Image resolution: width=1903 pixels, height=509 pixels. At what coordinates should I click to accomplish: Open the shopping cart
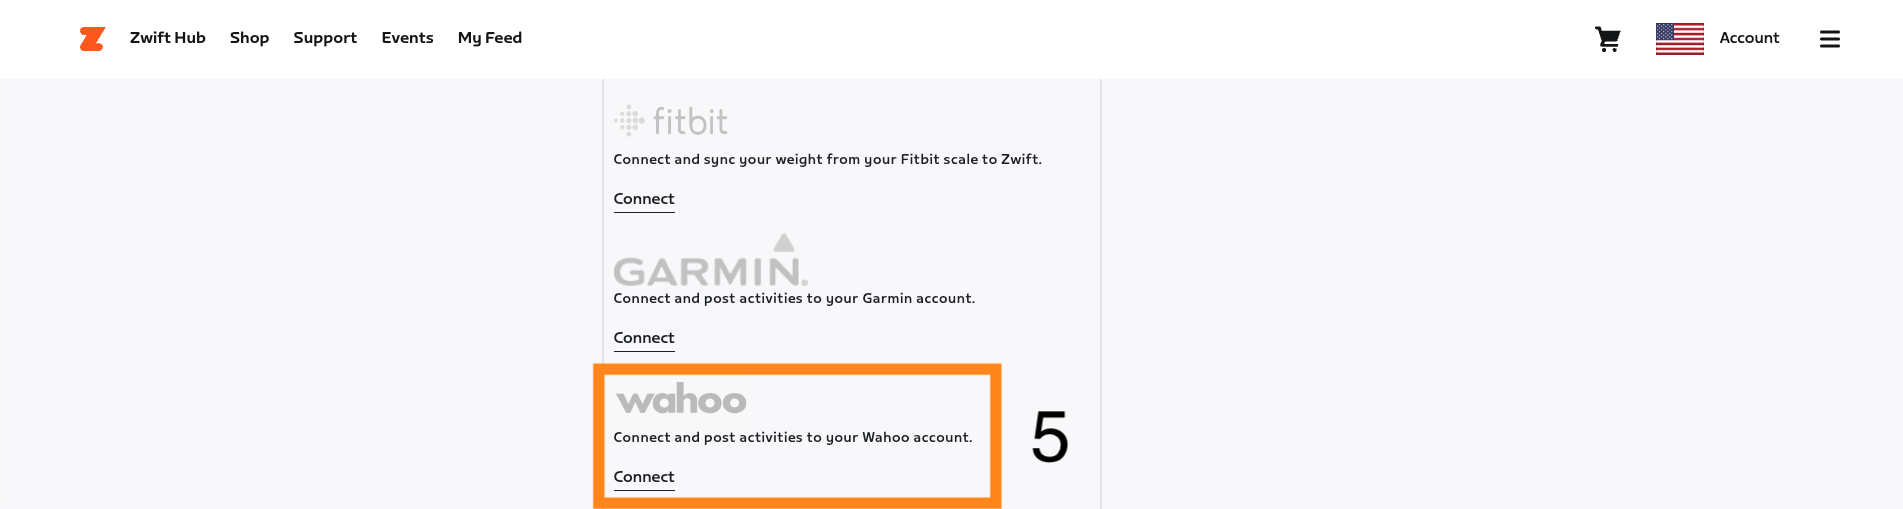tap(1607, 39)
